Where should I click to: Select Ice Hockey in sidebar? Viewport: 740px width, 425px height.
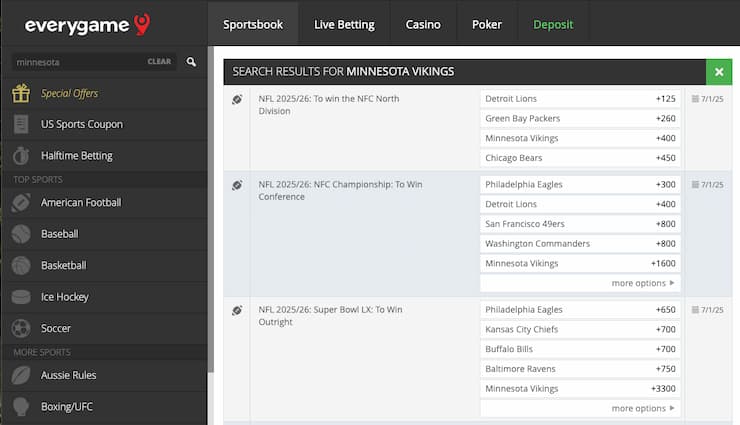tap(65, 297)
